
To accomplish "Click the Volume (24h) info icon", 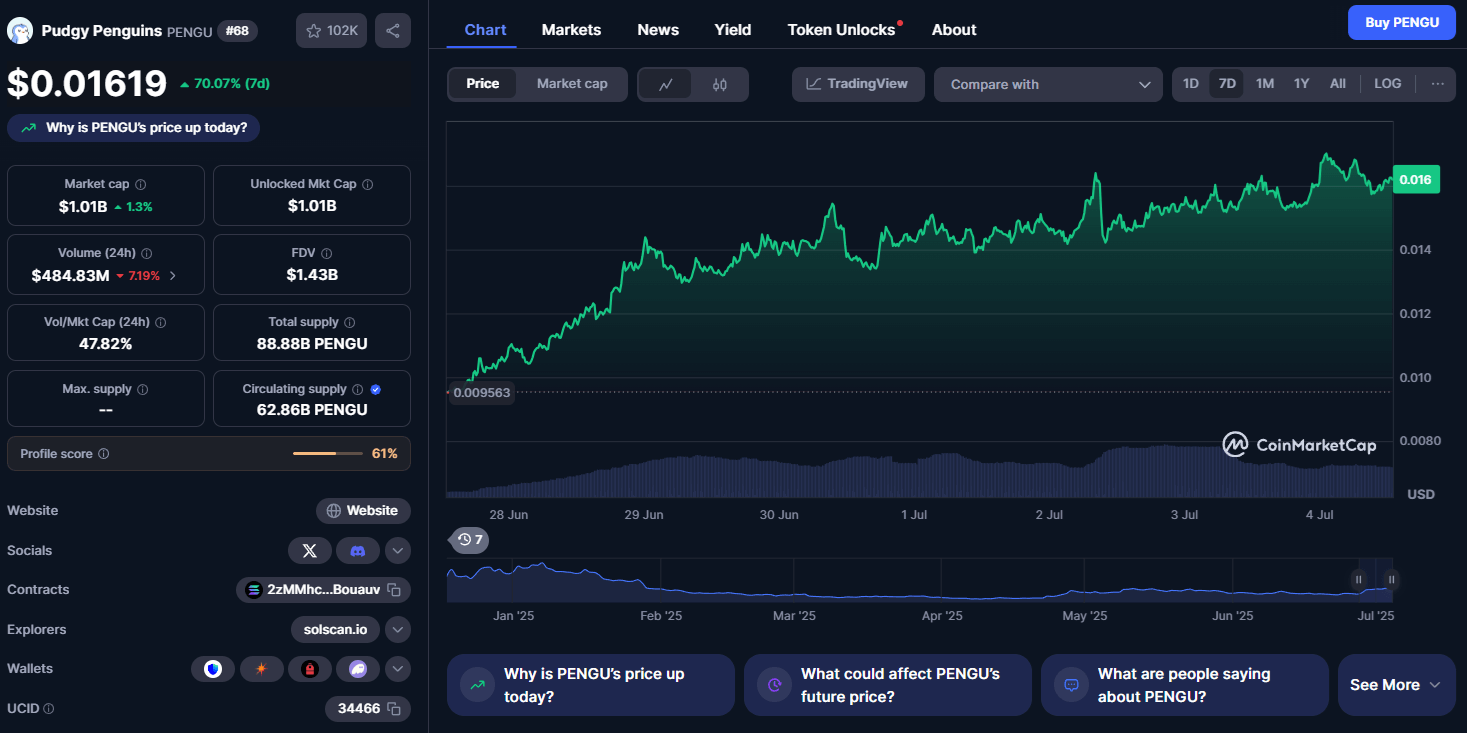I will click(x=147, y=254).
